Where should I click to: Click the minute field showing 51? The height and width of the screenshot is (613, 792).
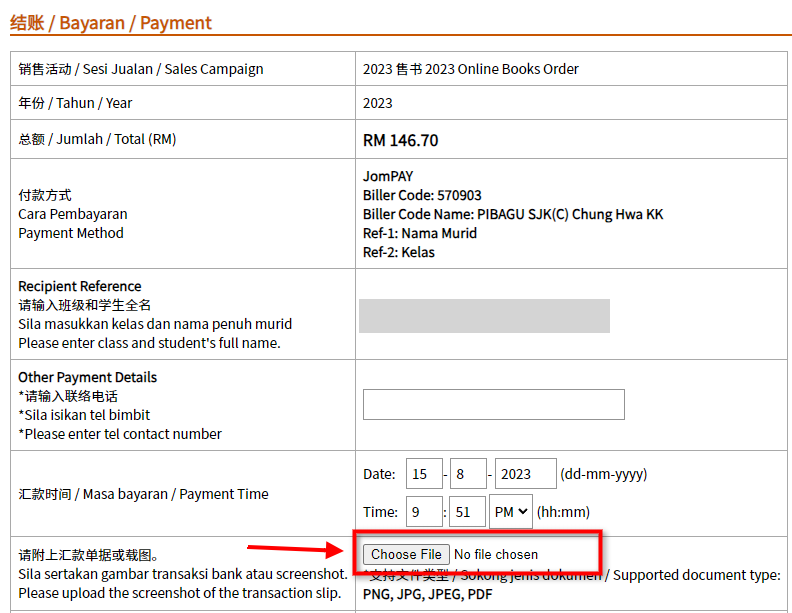click(467, 511)
